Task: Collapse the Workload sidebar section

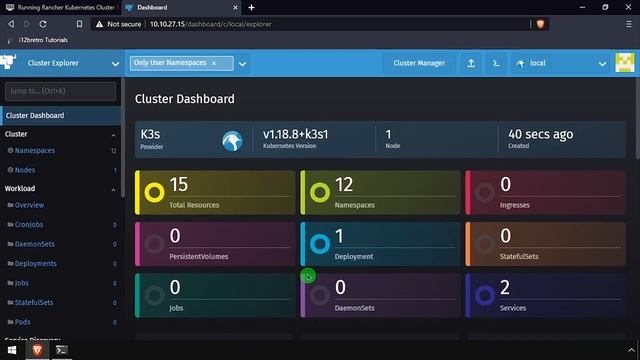Action: click(x=113, y=189)
